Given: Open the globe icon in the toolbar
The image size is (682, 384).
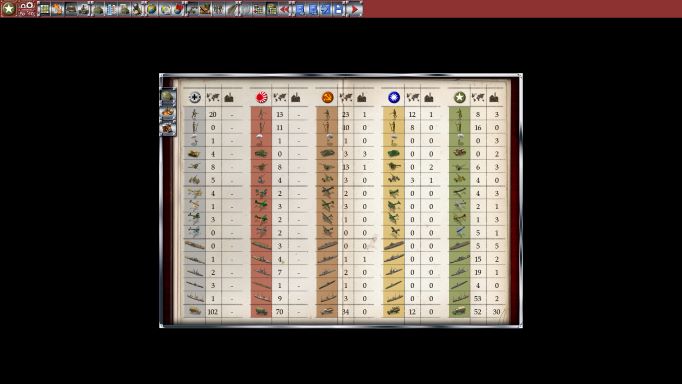Looking at the screenshot, I should 151,9.
